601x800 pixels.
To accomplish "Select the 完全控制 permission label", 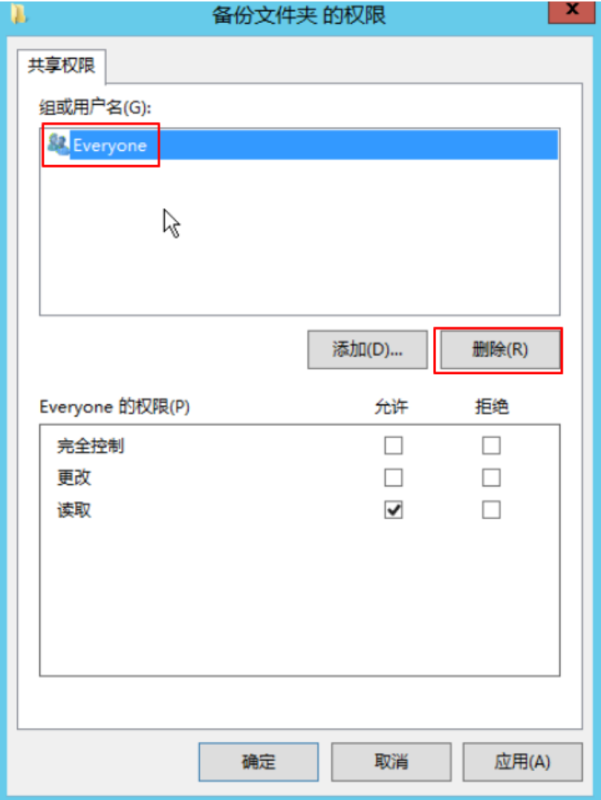I will click(90, 446).
